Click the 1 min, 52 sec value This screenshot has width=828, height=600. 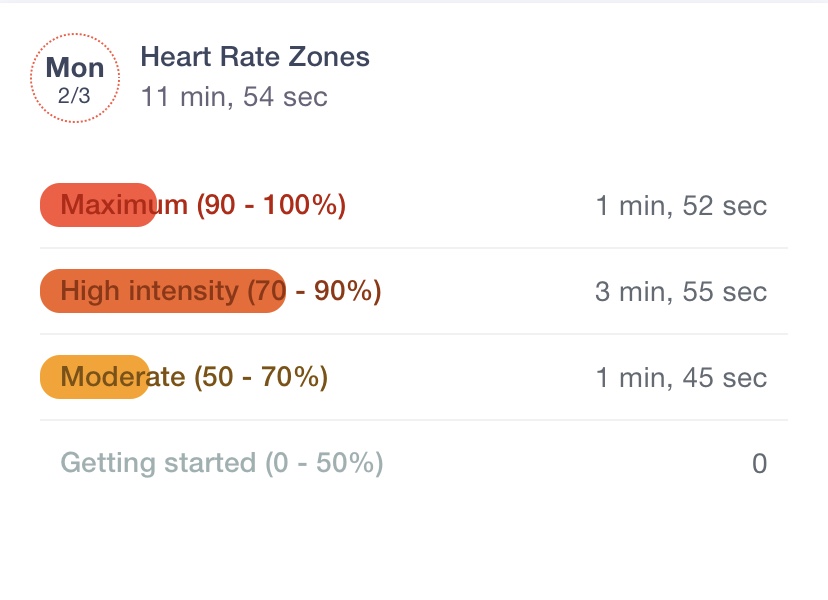[681, 205]
